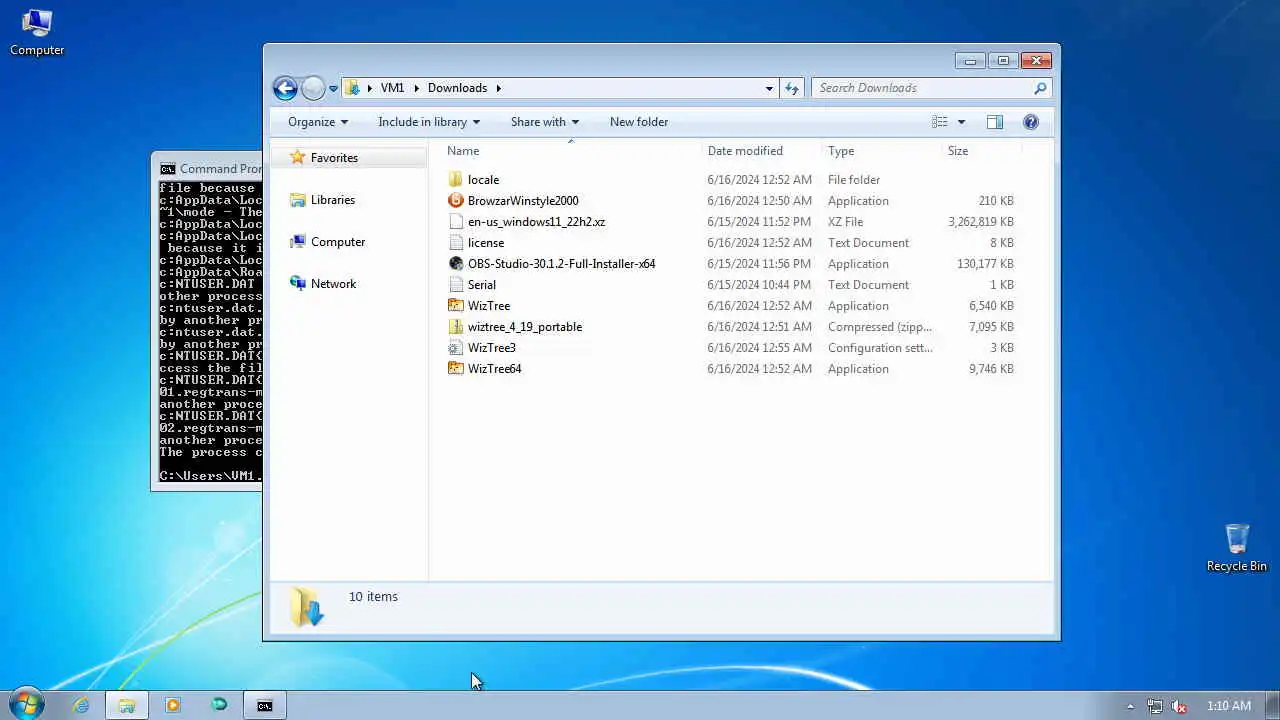Click the WizTree application icon
Image resolution: width=1280 pixels, height=720 pixels.
[x=456, y=306]
